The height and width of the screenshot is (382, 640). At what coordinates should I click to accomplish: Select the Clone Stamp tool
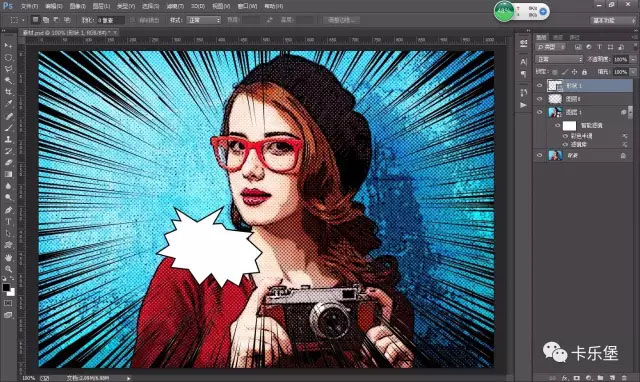pos(8,139)
